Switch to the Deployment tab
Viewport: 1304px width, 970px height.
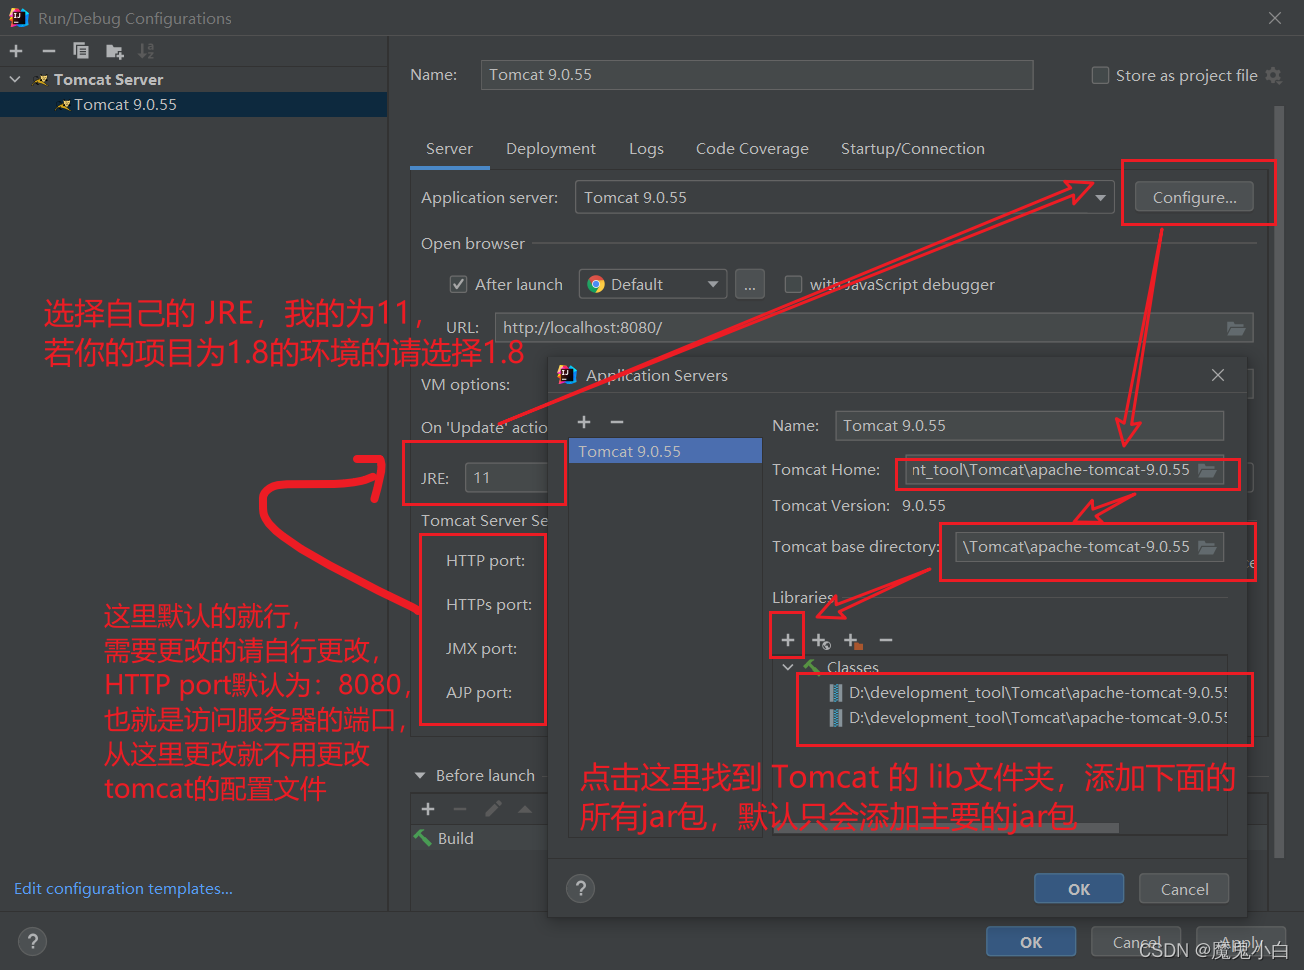[x=550, y=149]
